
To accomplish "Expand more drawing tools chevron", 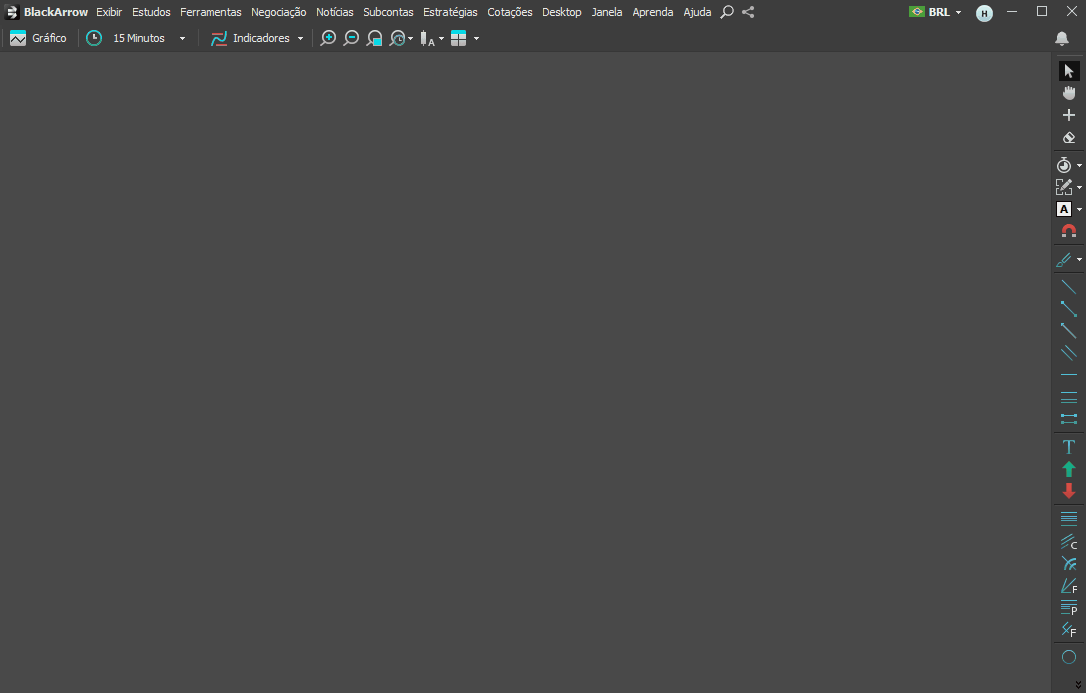I will point(1077,684).
